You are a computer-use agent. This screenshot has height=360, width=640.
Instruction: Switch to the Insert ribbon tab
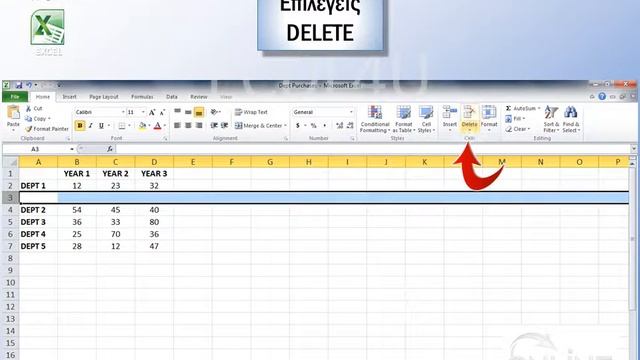click(x=69, y=97)
